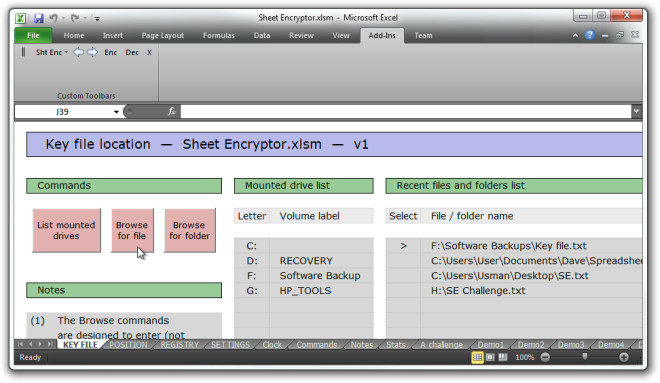Screen dimensions: 660x383
Task: Switch to the View tab
Action: pos(341,35)
